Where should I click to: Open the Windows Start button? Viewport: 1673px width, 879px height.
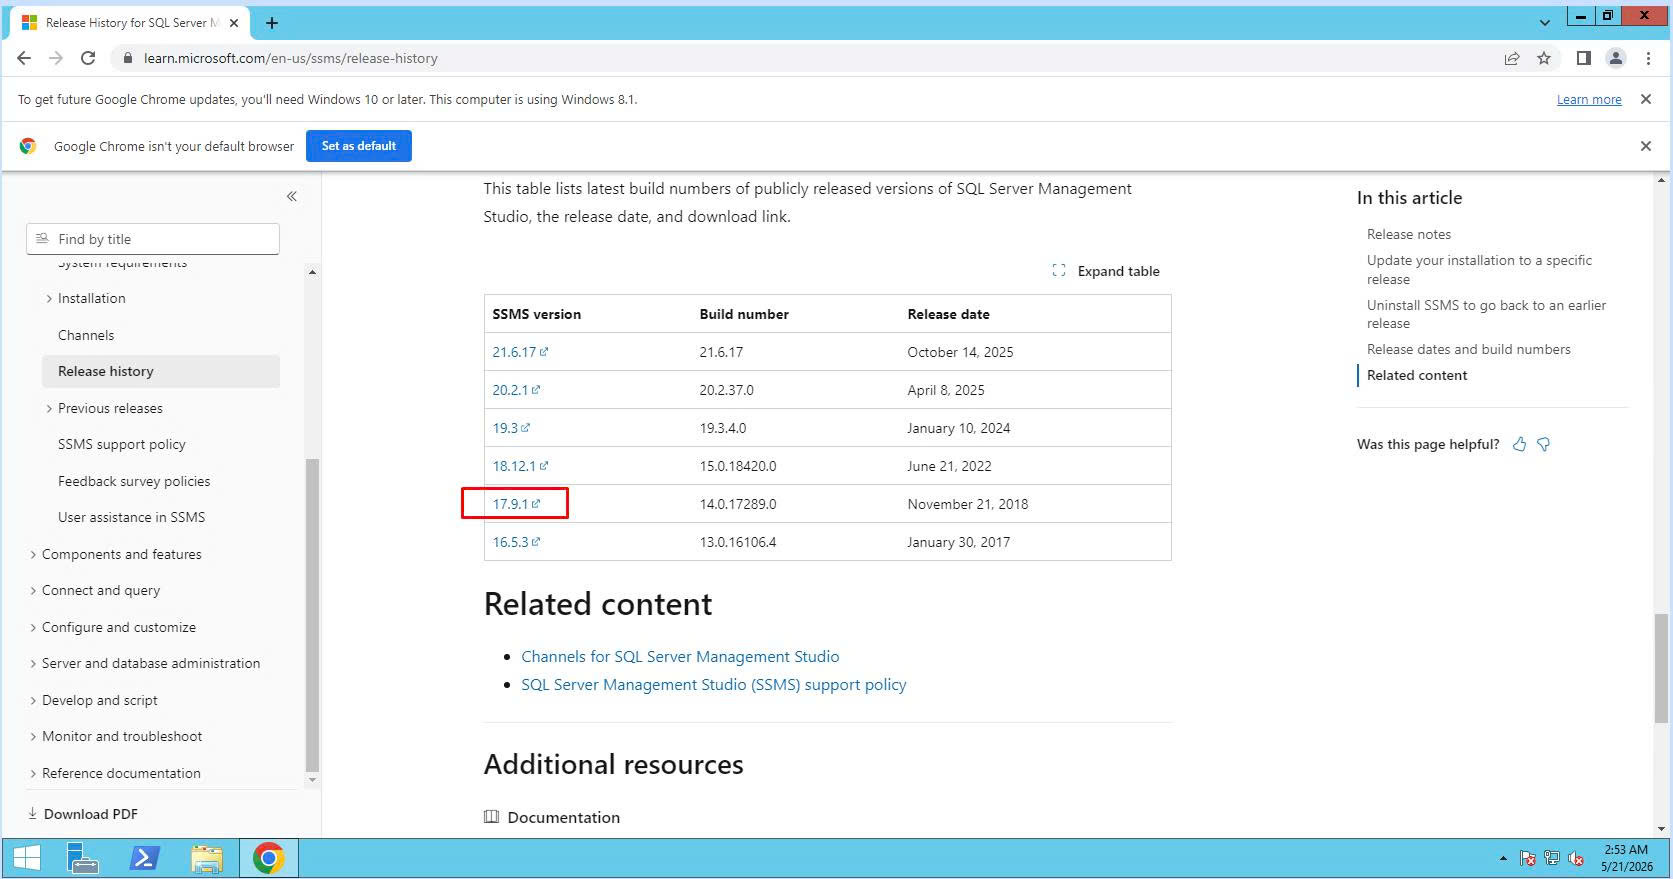[x=27, y=858]
